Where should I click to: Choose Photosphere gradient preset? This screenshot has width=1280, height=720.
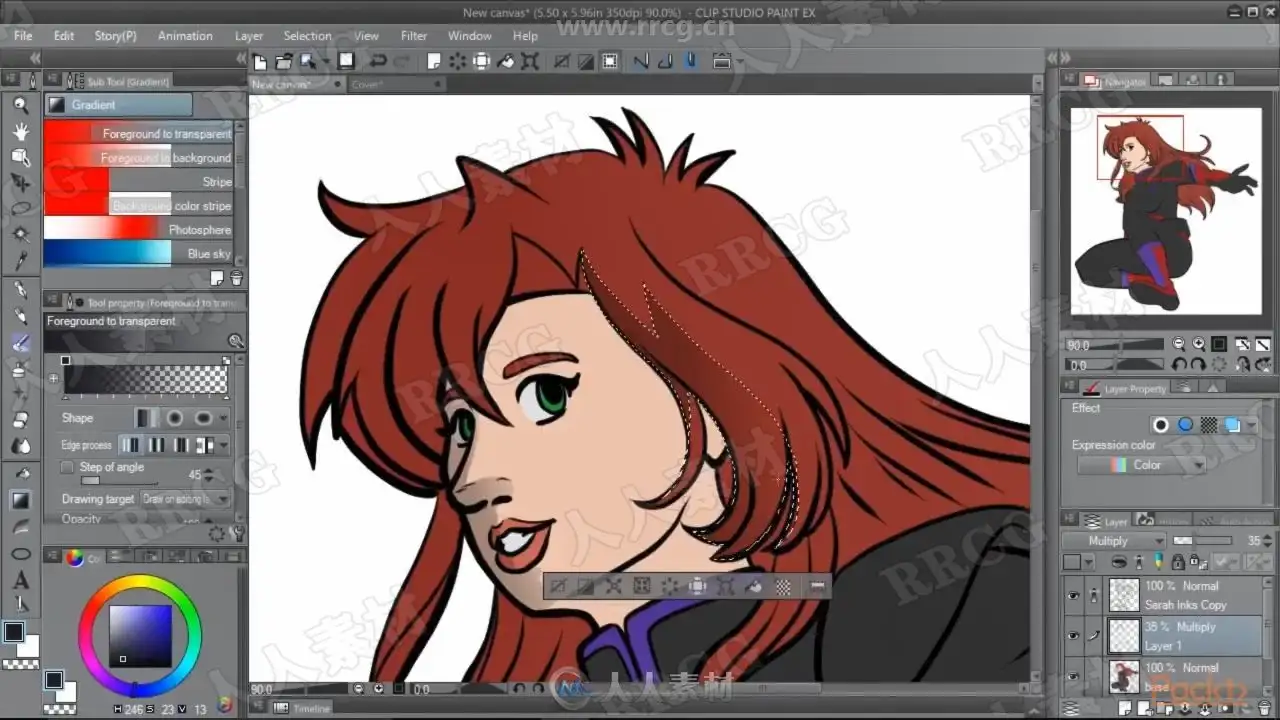point(138,229)
